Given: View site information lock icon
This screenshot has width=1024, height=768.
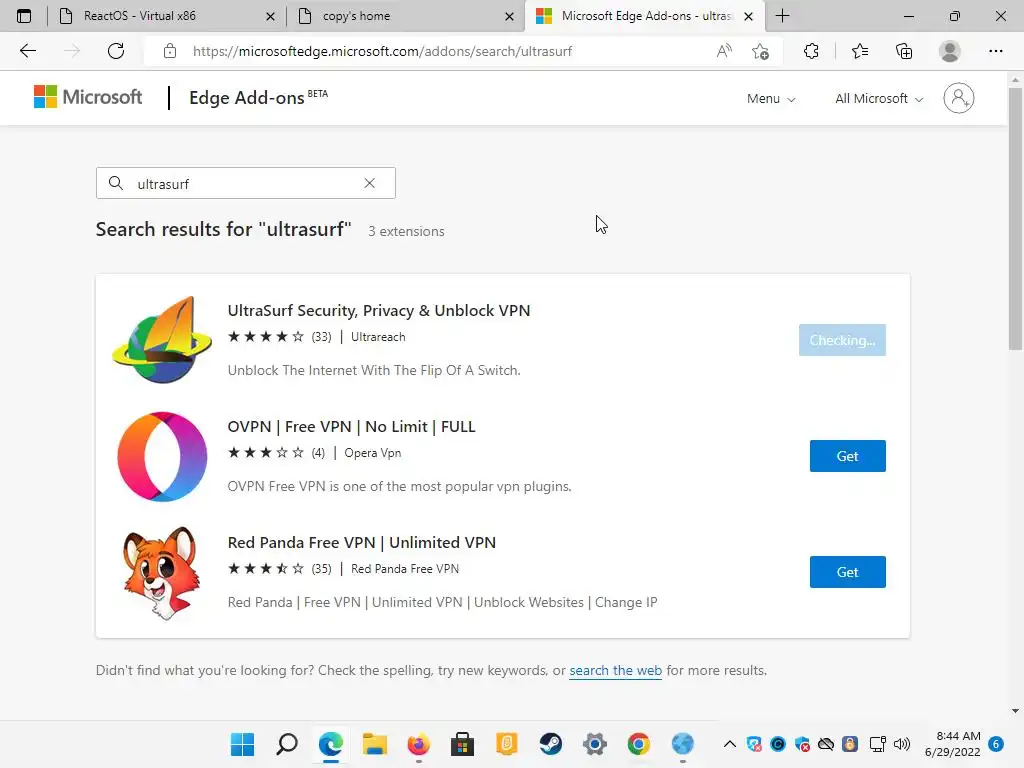Looking at the screenshot, I should point(170,51).
